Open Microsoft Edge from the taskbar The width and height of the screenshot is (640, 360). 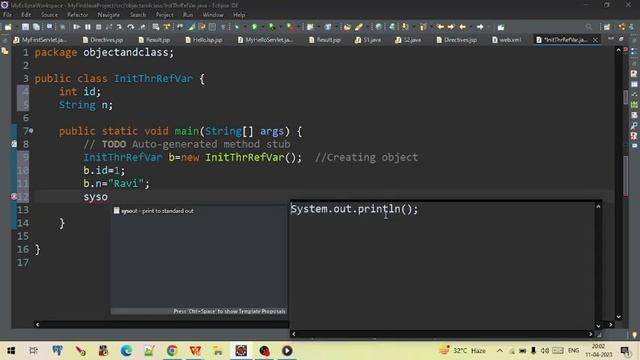pyautogui.click(x=126, y=351)
